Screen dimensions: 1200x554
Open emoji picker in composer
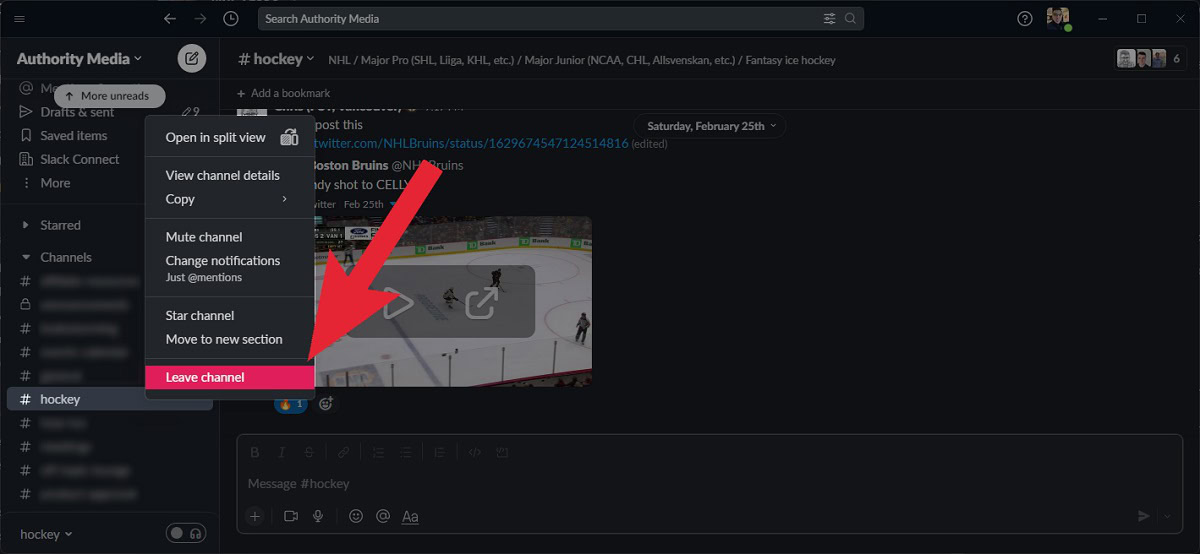coord(355,516)
